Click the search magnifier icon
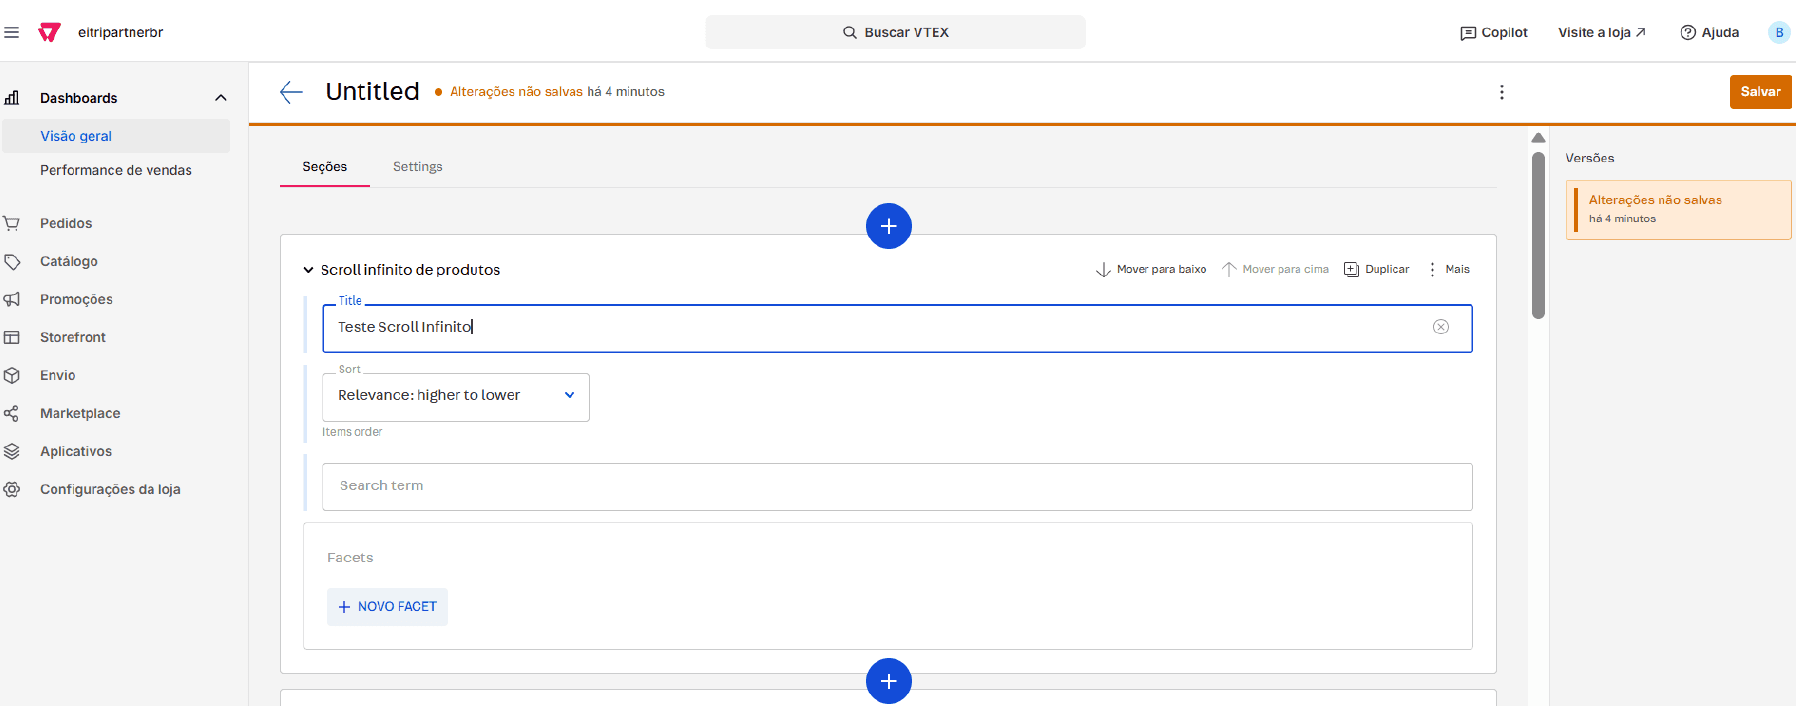1796x706 pixels. [x=850, y=32]
